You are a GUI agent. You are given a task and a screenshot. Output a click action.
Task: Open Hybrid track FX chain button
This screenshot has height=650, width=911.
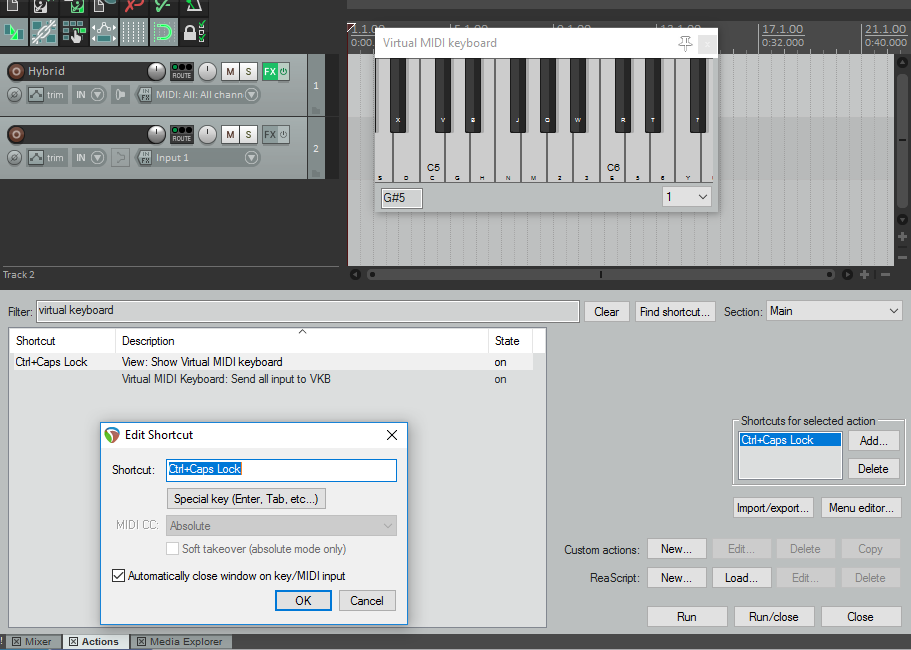tap(270, 71)
